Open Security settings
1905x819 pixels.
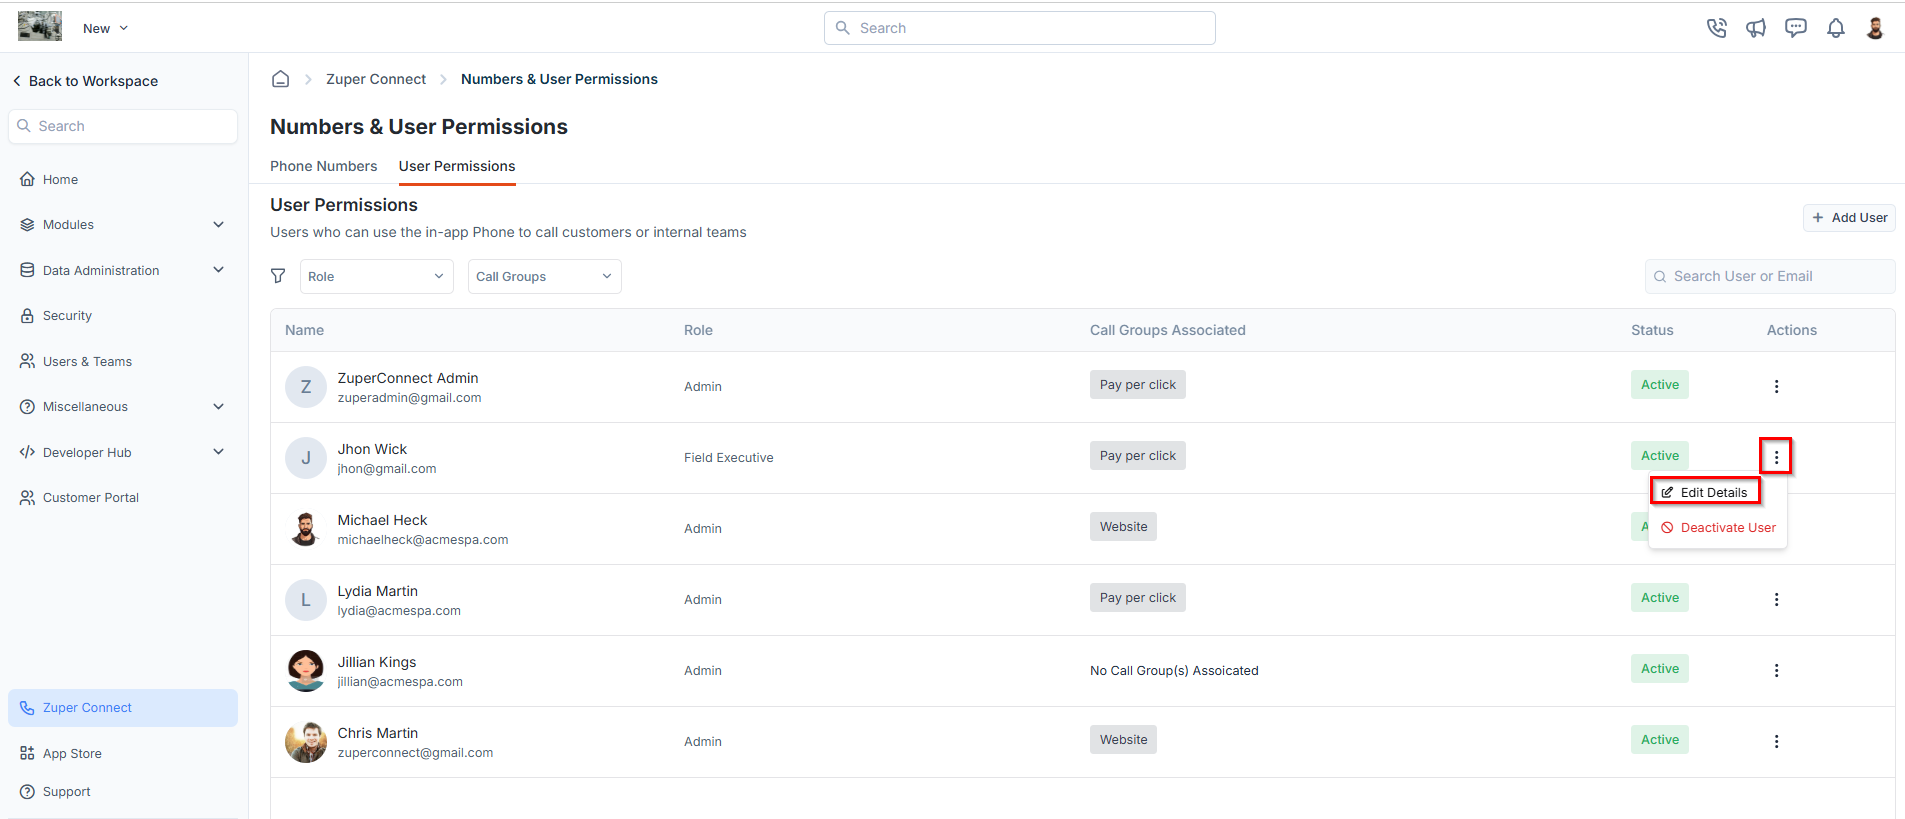point(56,316)
